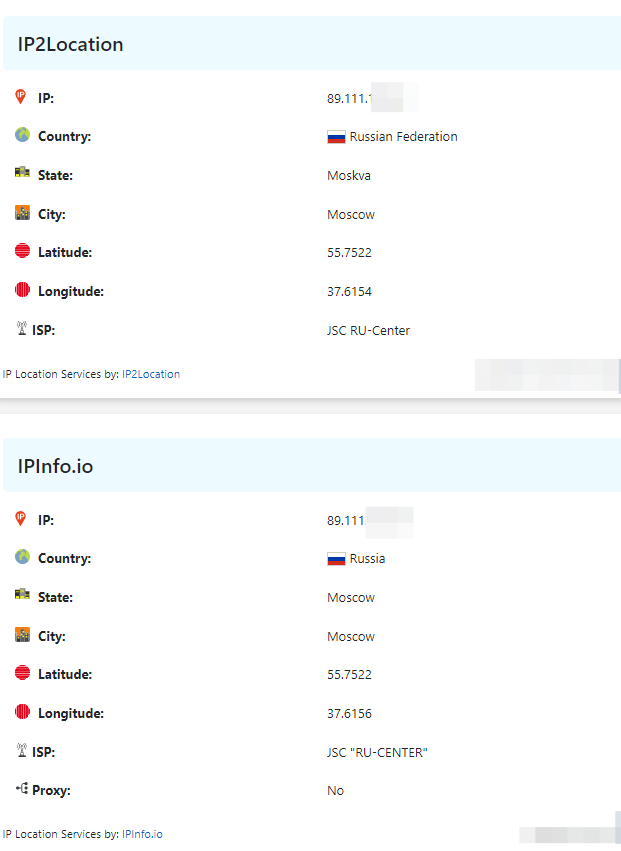Viewport: 621px width, 851px height.
Task: Click the Russian flag next to Russian Federation
Action: [x=336, y=137]
